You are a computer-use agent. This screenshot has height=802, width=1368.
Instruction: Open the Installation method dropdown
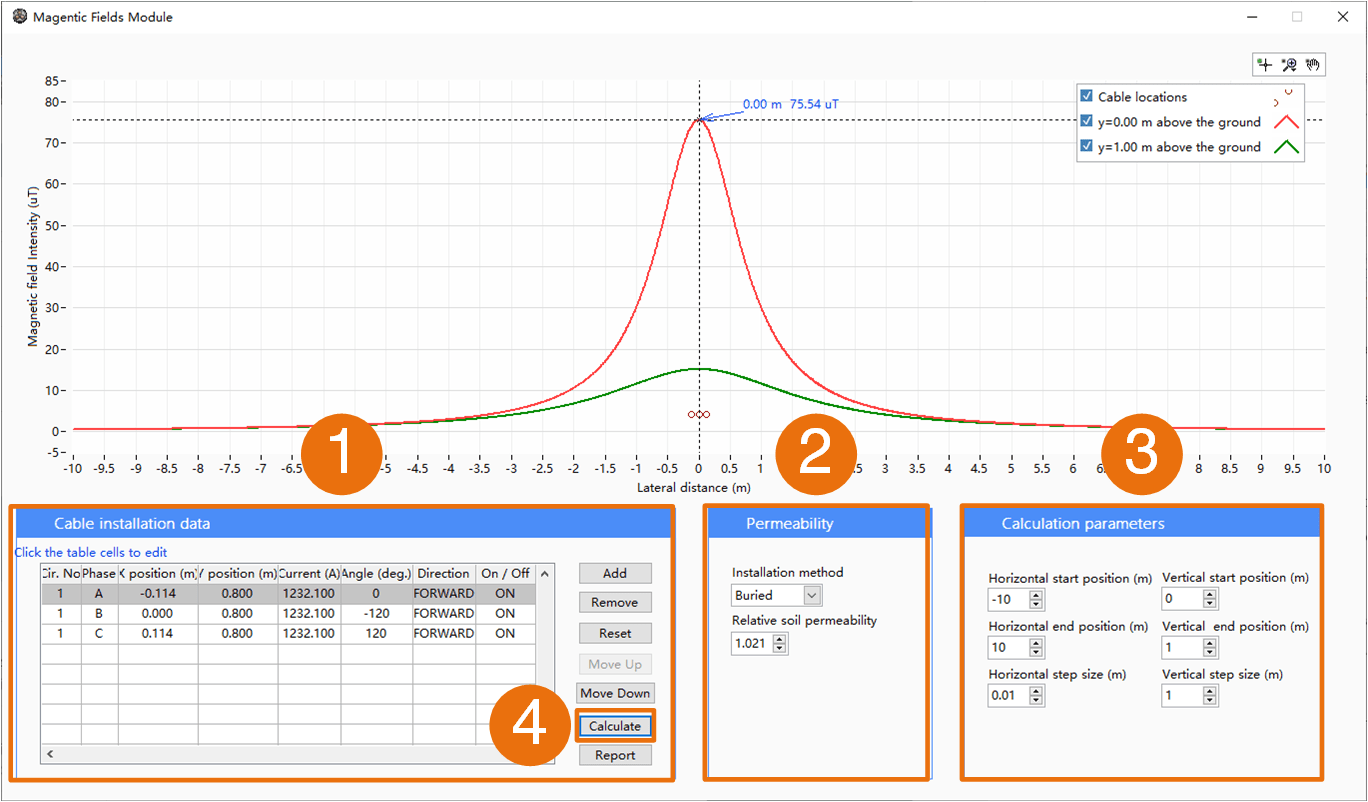pos(812,596)
